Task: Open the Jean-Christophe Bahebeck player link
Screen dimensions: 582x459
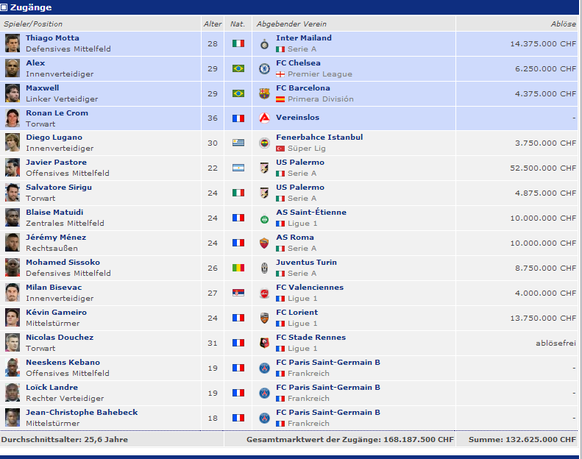Action: [82, 412]
